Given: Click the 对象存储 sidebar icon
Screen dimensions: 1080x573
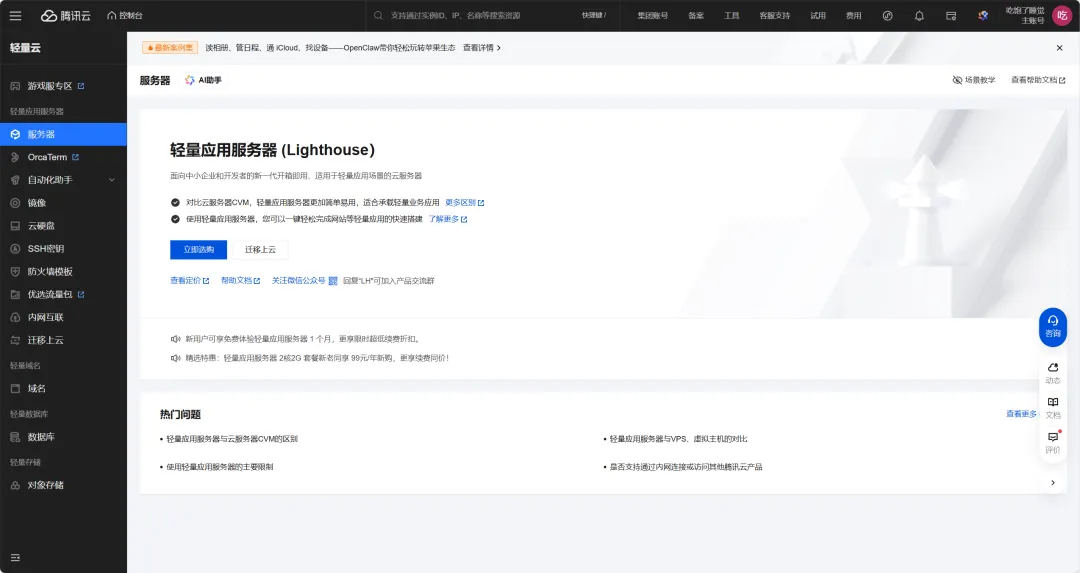Looking at the screenshot, I should point(15,485).
